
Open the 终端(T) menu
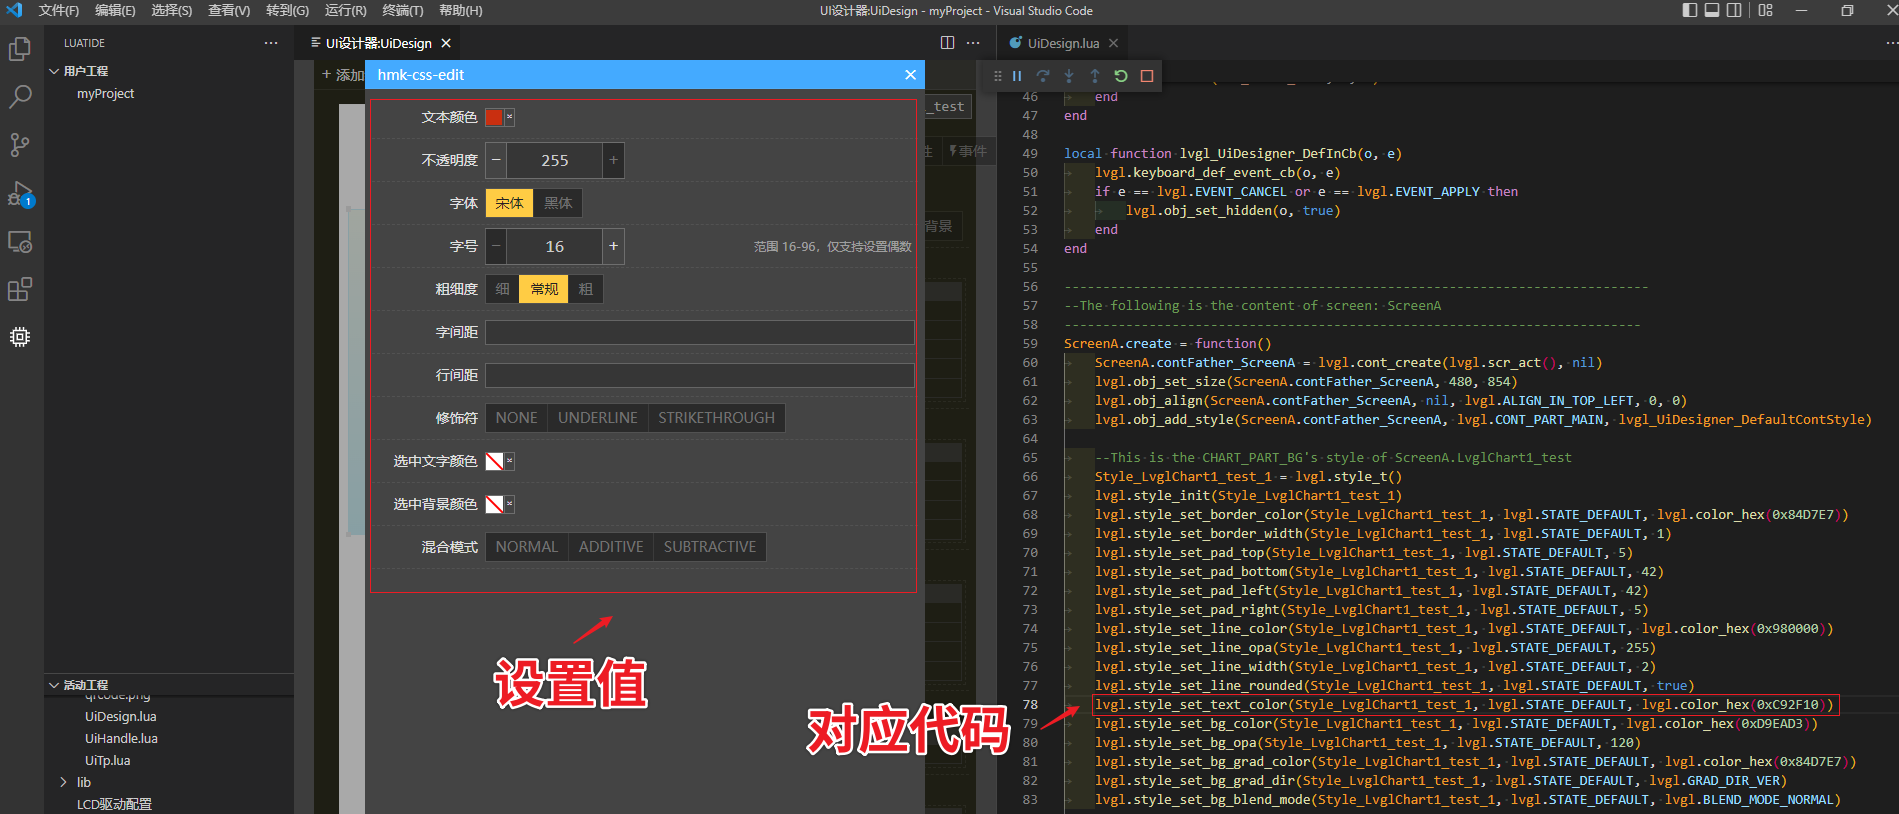(x=402, y=11)
